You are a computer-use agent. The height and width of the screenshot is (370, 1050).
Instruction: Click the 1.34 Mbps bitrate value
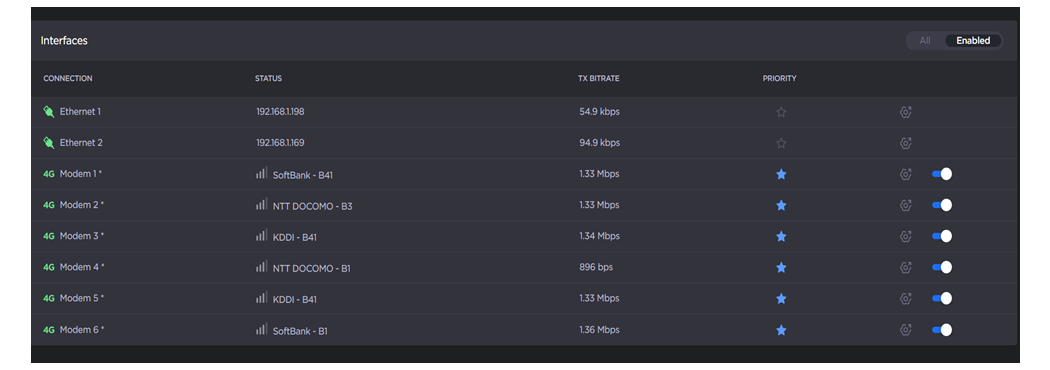[x=599, y=236]
